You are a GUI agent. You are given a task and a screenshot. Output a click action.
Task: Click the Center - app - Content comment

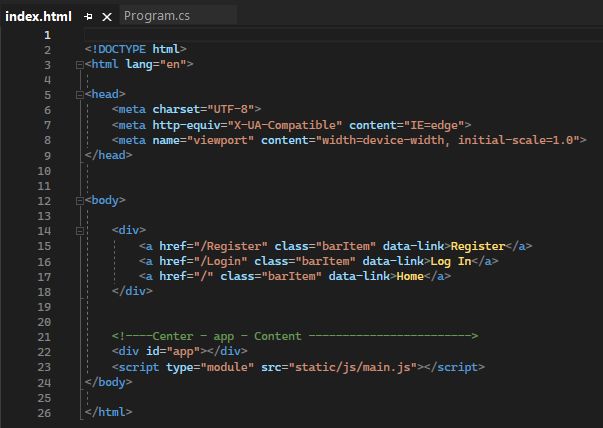[295, 336]
